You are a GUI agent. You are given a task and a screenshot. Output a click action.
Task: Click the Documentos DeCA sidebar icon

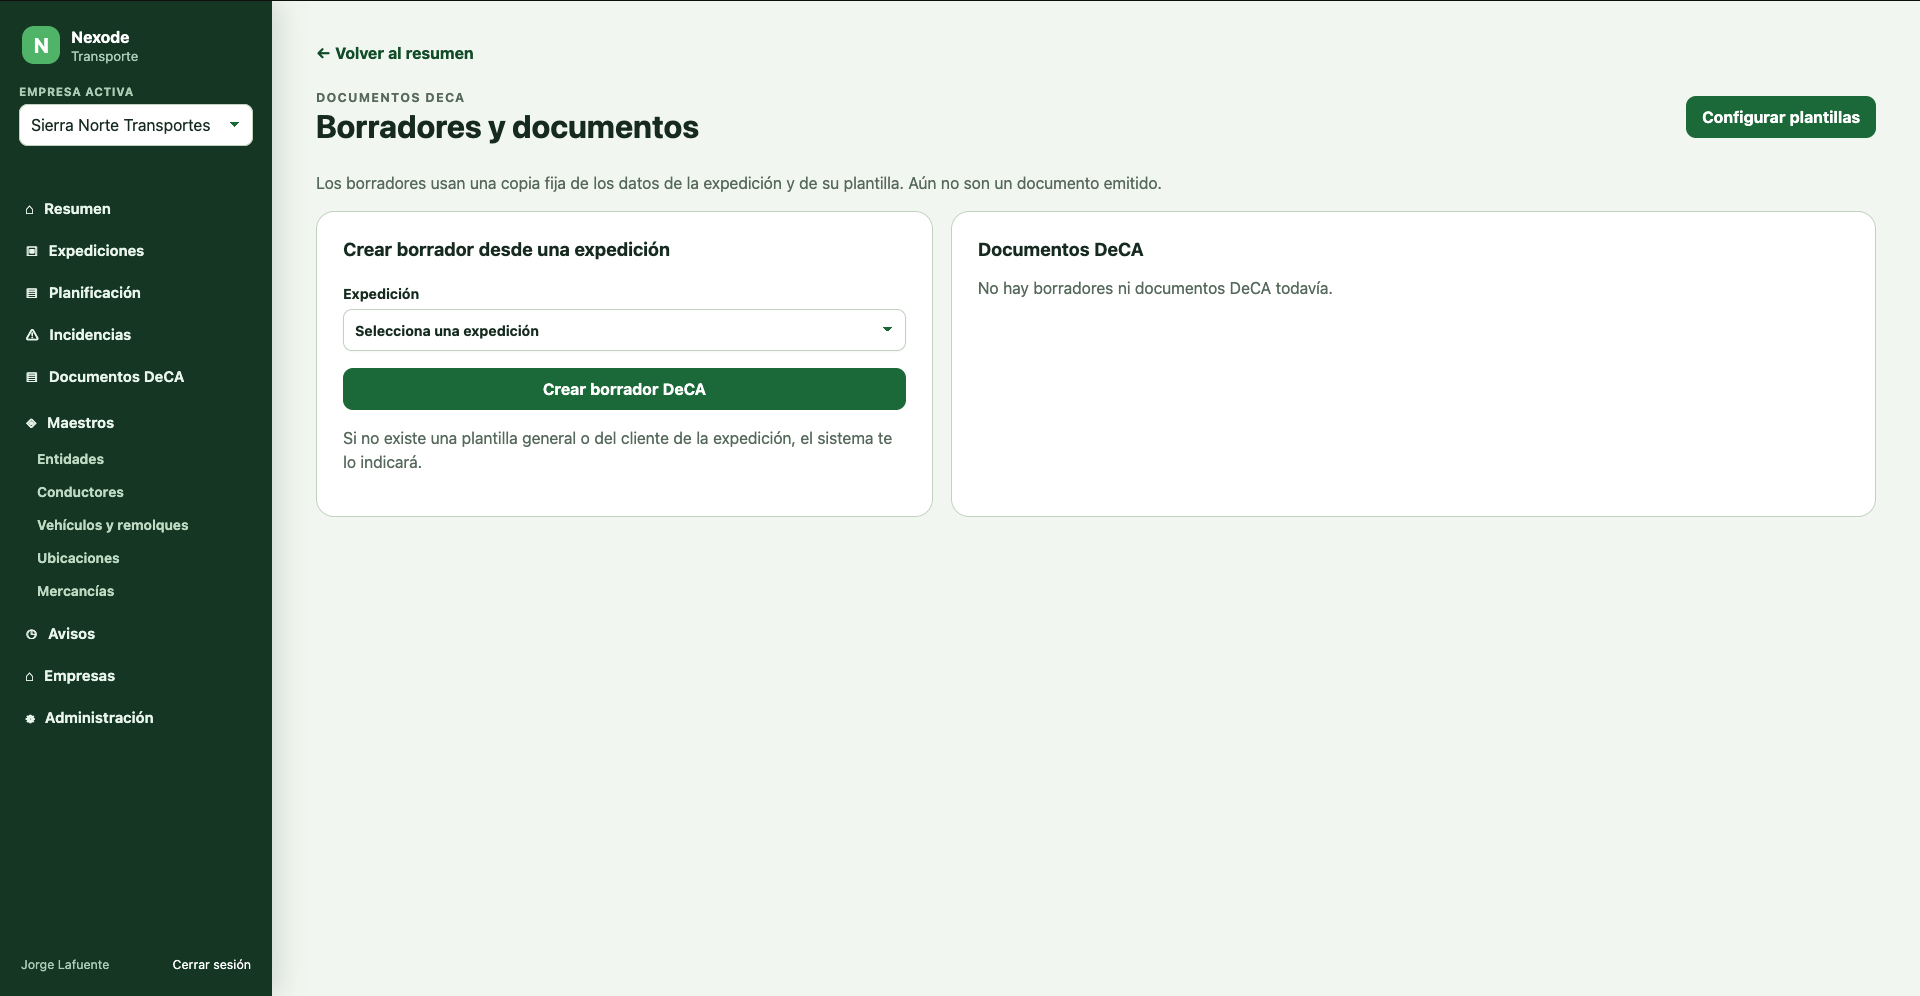tap(32, 377)
